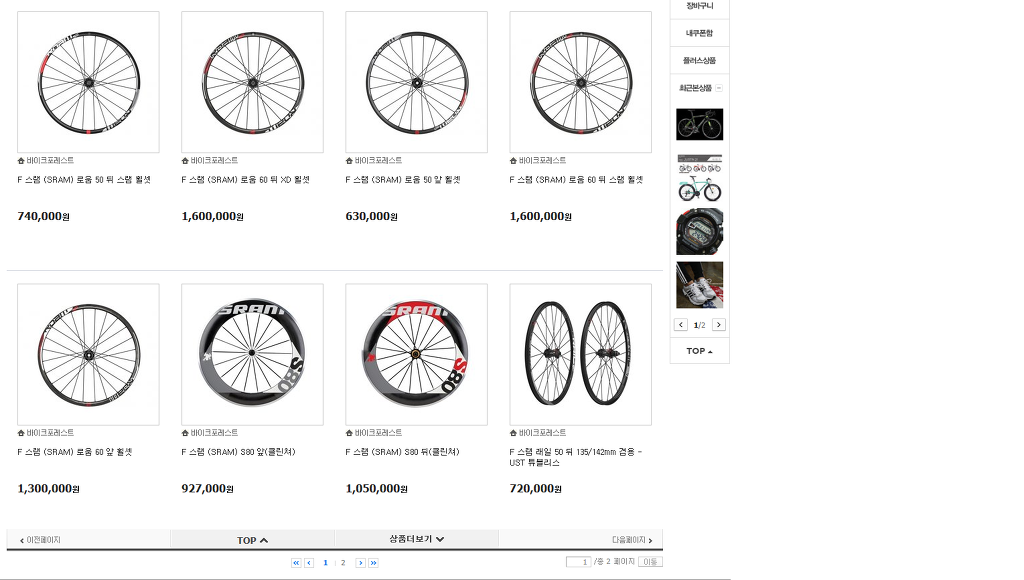
Task: Click 'F 스램 (SRAM) 로움 60 뒤 XD 휠셋' title
Action: point(246,180)
